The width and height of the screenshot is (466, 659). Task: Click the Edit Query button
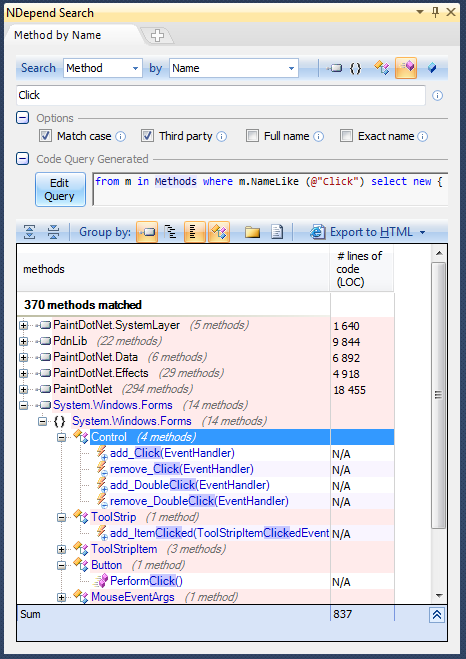point(60,190)
